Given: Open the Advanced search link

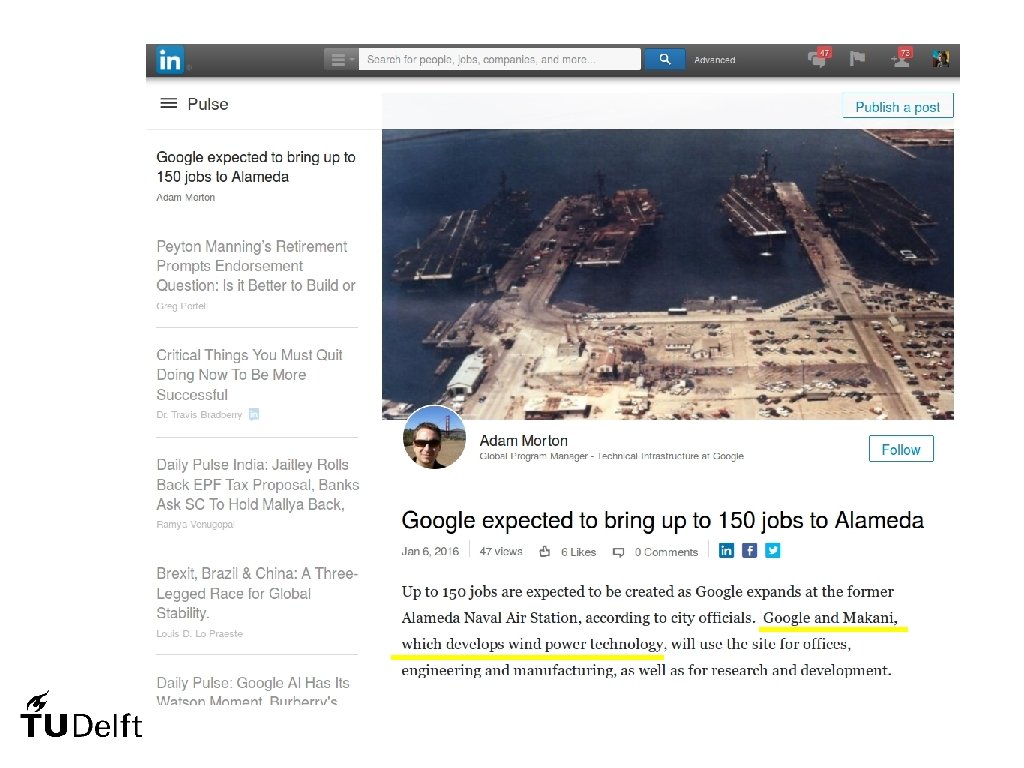Looking at the screenshot, I should [714, 60].
